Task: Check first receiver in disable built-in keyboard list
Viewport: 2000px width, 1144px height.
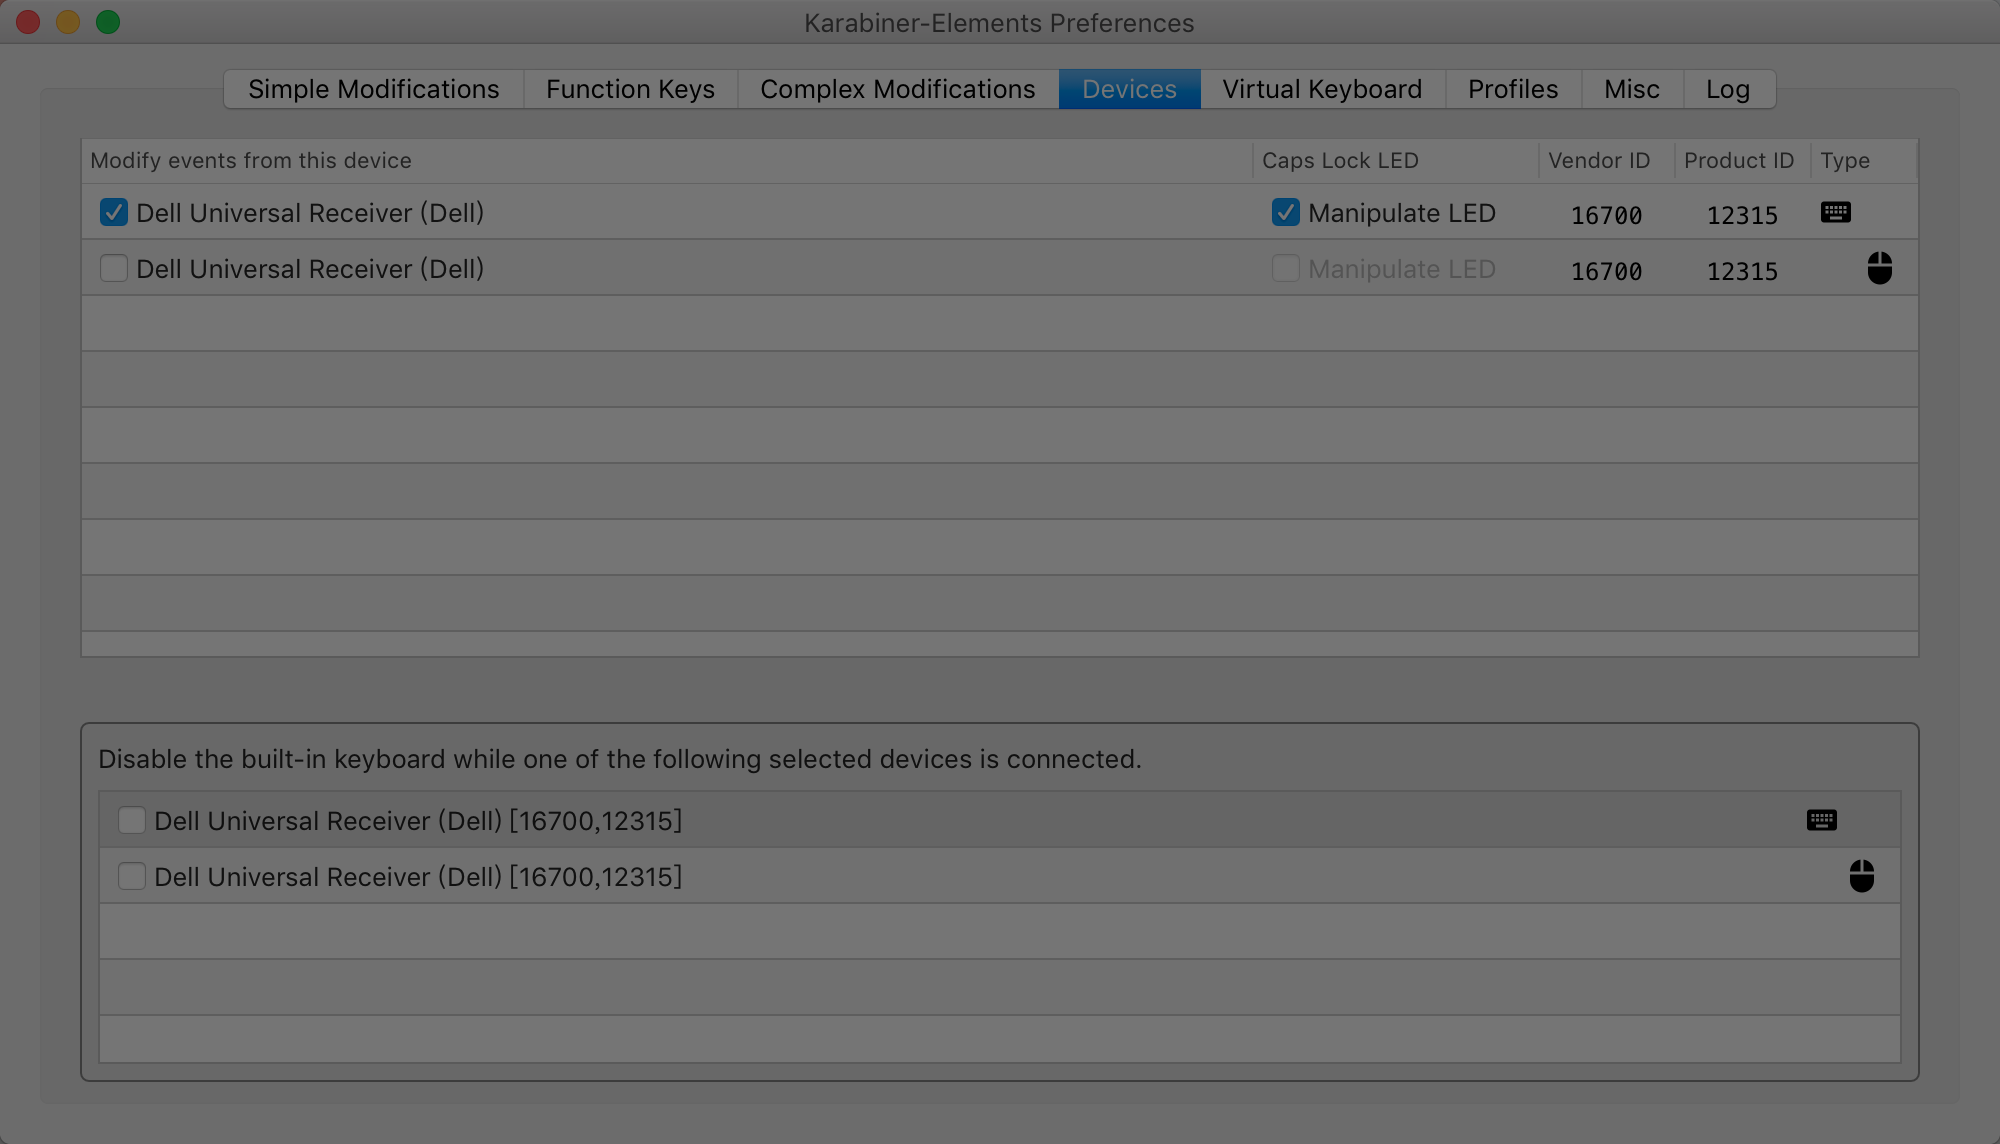Action: point(132,821)
